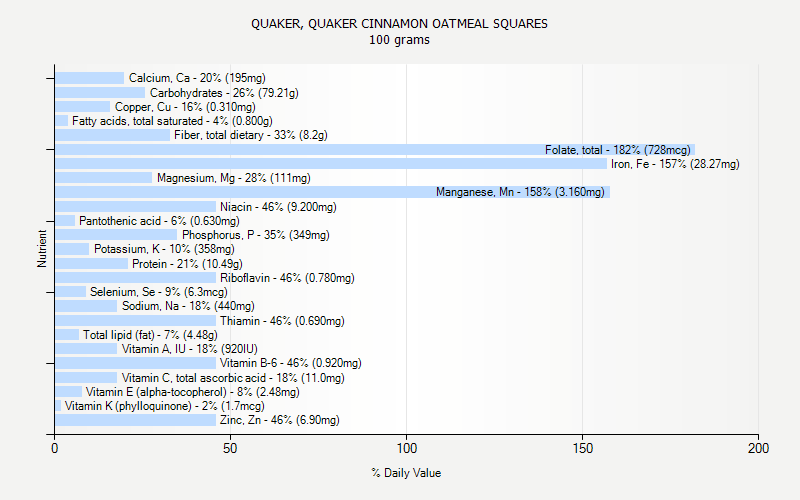800x500 pixels.
Task: Click the Phosphorus bar
Action: click(116, 235)
